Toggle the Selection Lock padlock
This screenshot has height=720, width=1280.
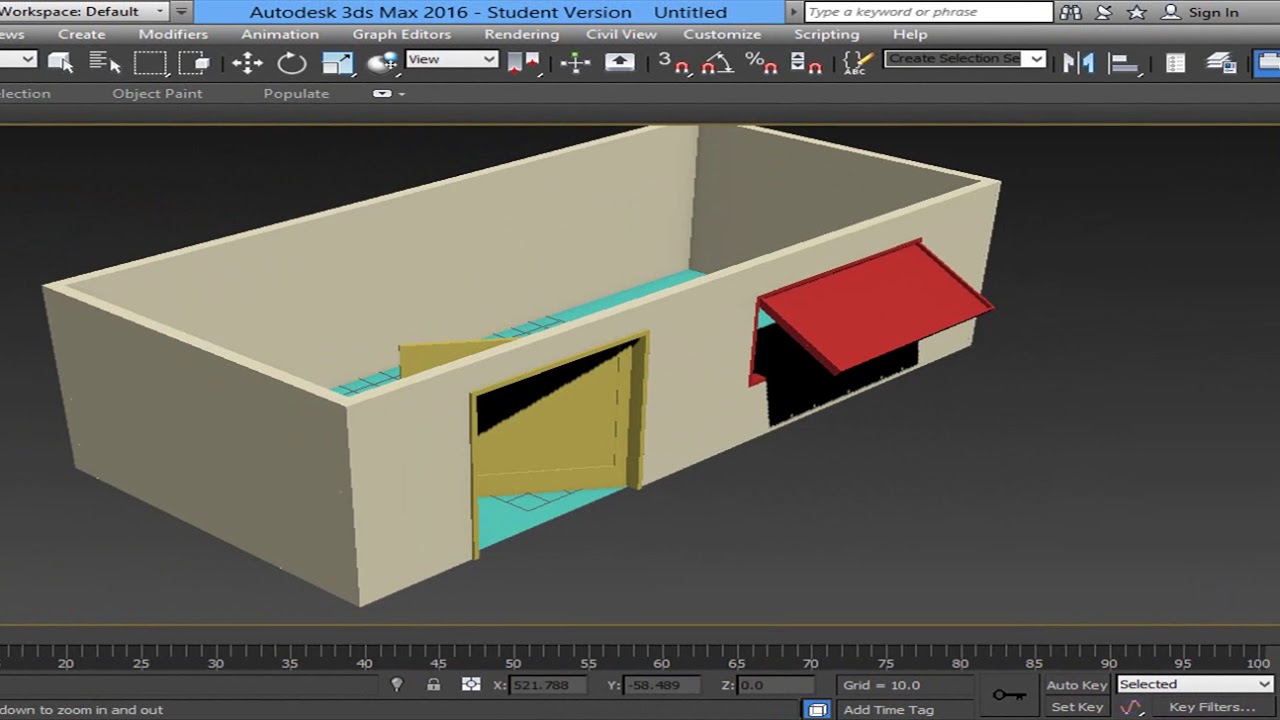pos(433,685)
